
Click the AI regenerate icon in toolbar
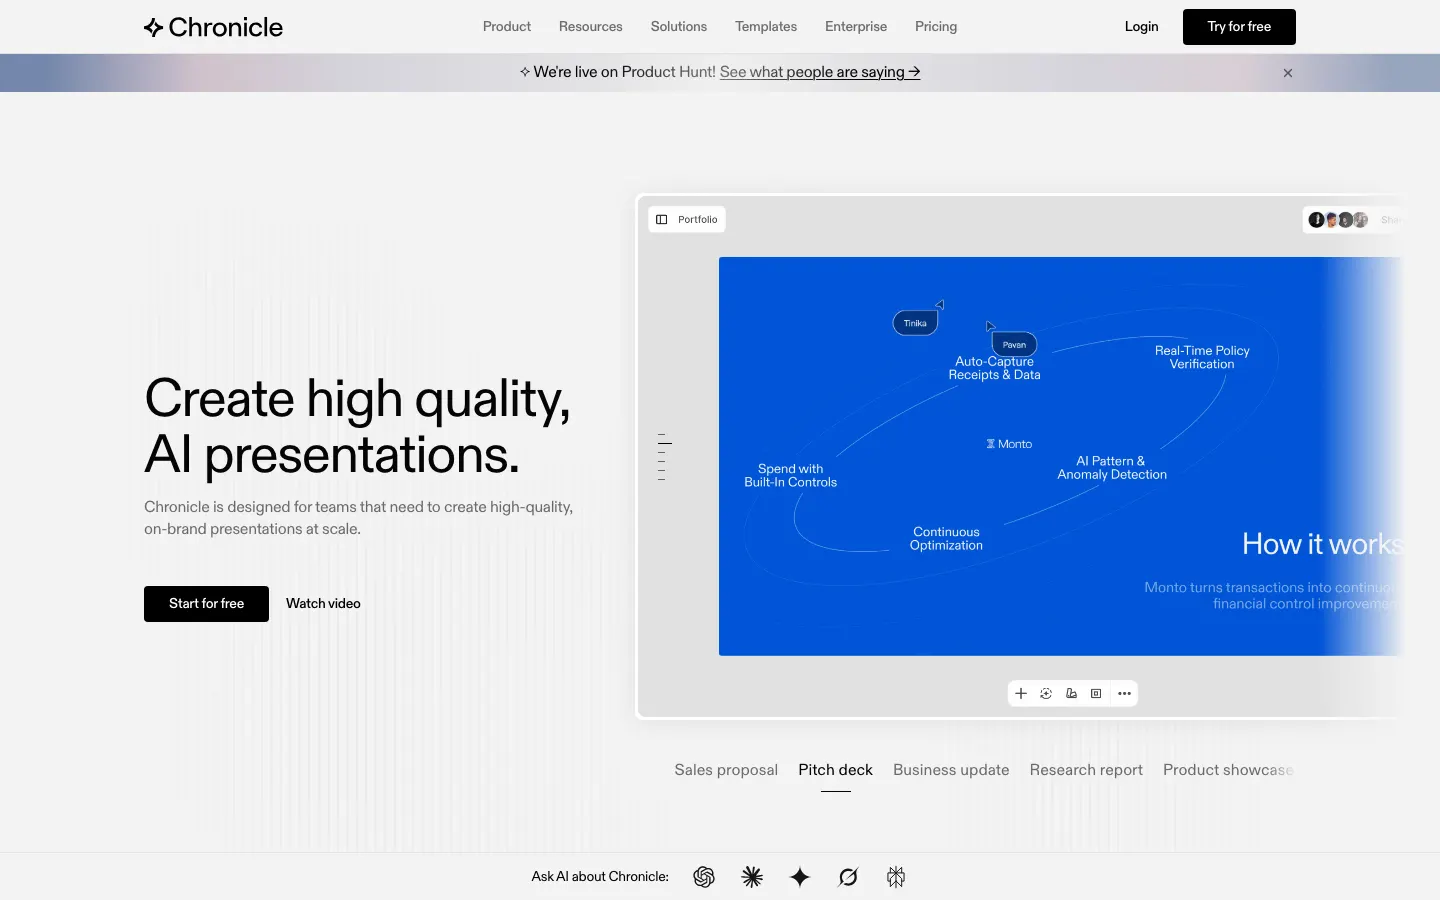(x=1046, y=694)
